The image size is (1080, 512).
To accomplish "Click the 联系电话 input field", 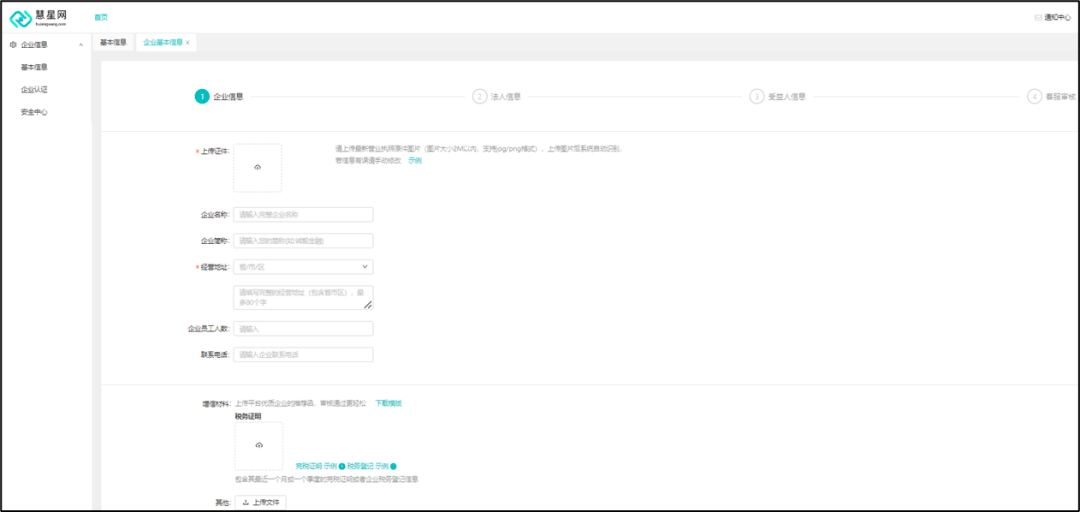I will pos(303,355).
